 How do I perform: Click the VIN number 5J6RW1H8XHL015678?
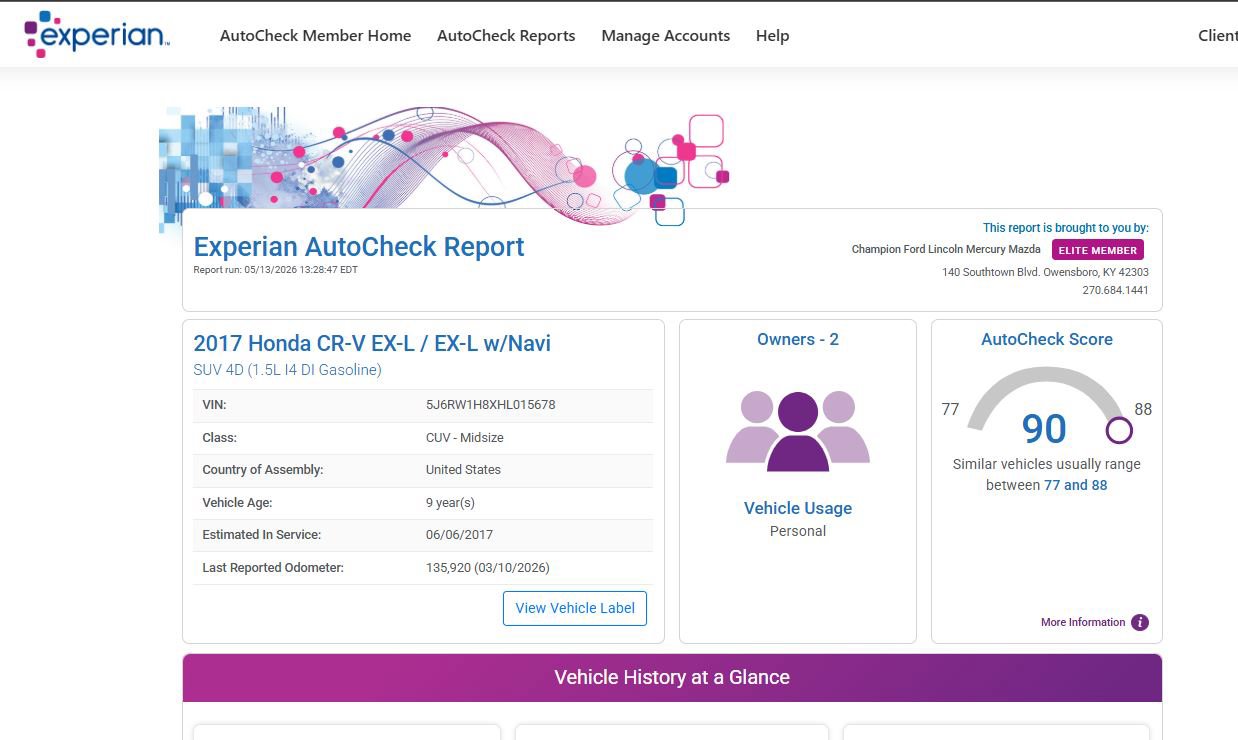[491, 405]
